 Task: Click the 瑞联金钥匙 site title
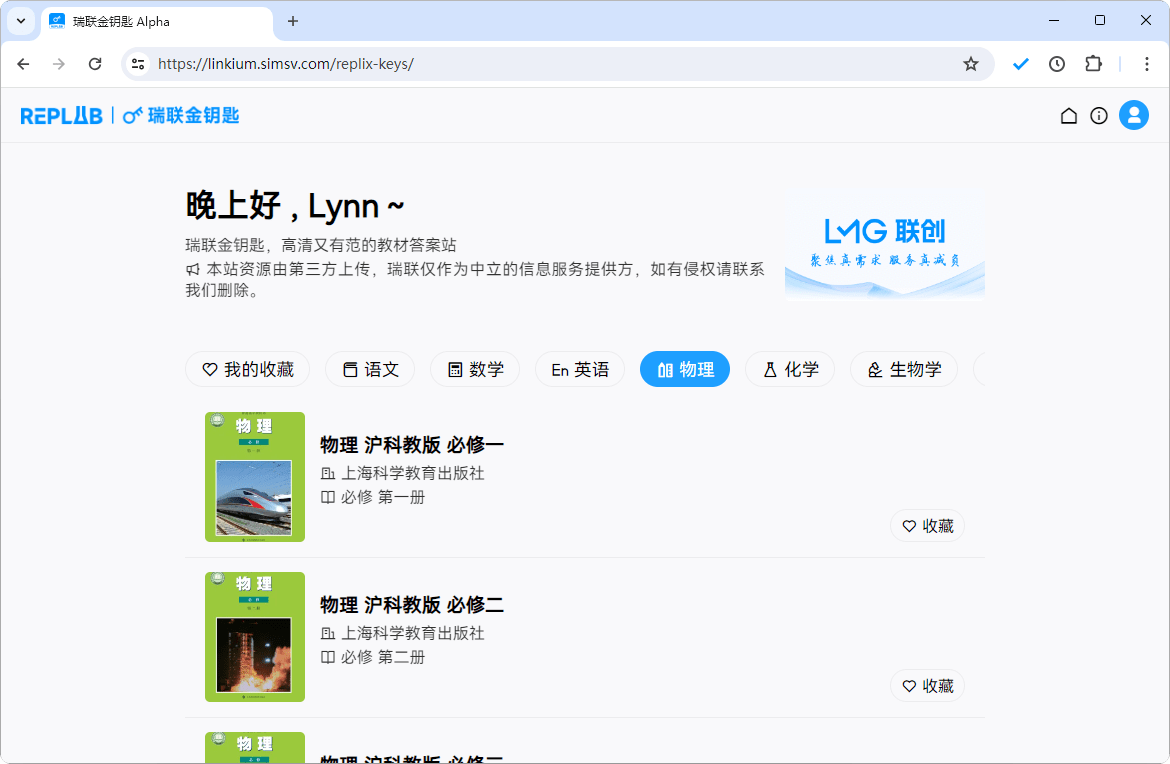[193, 116]
